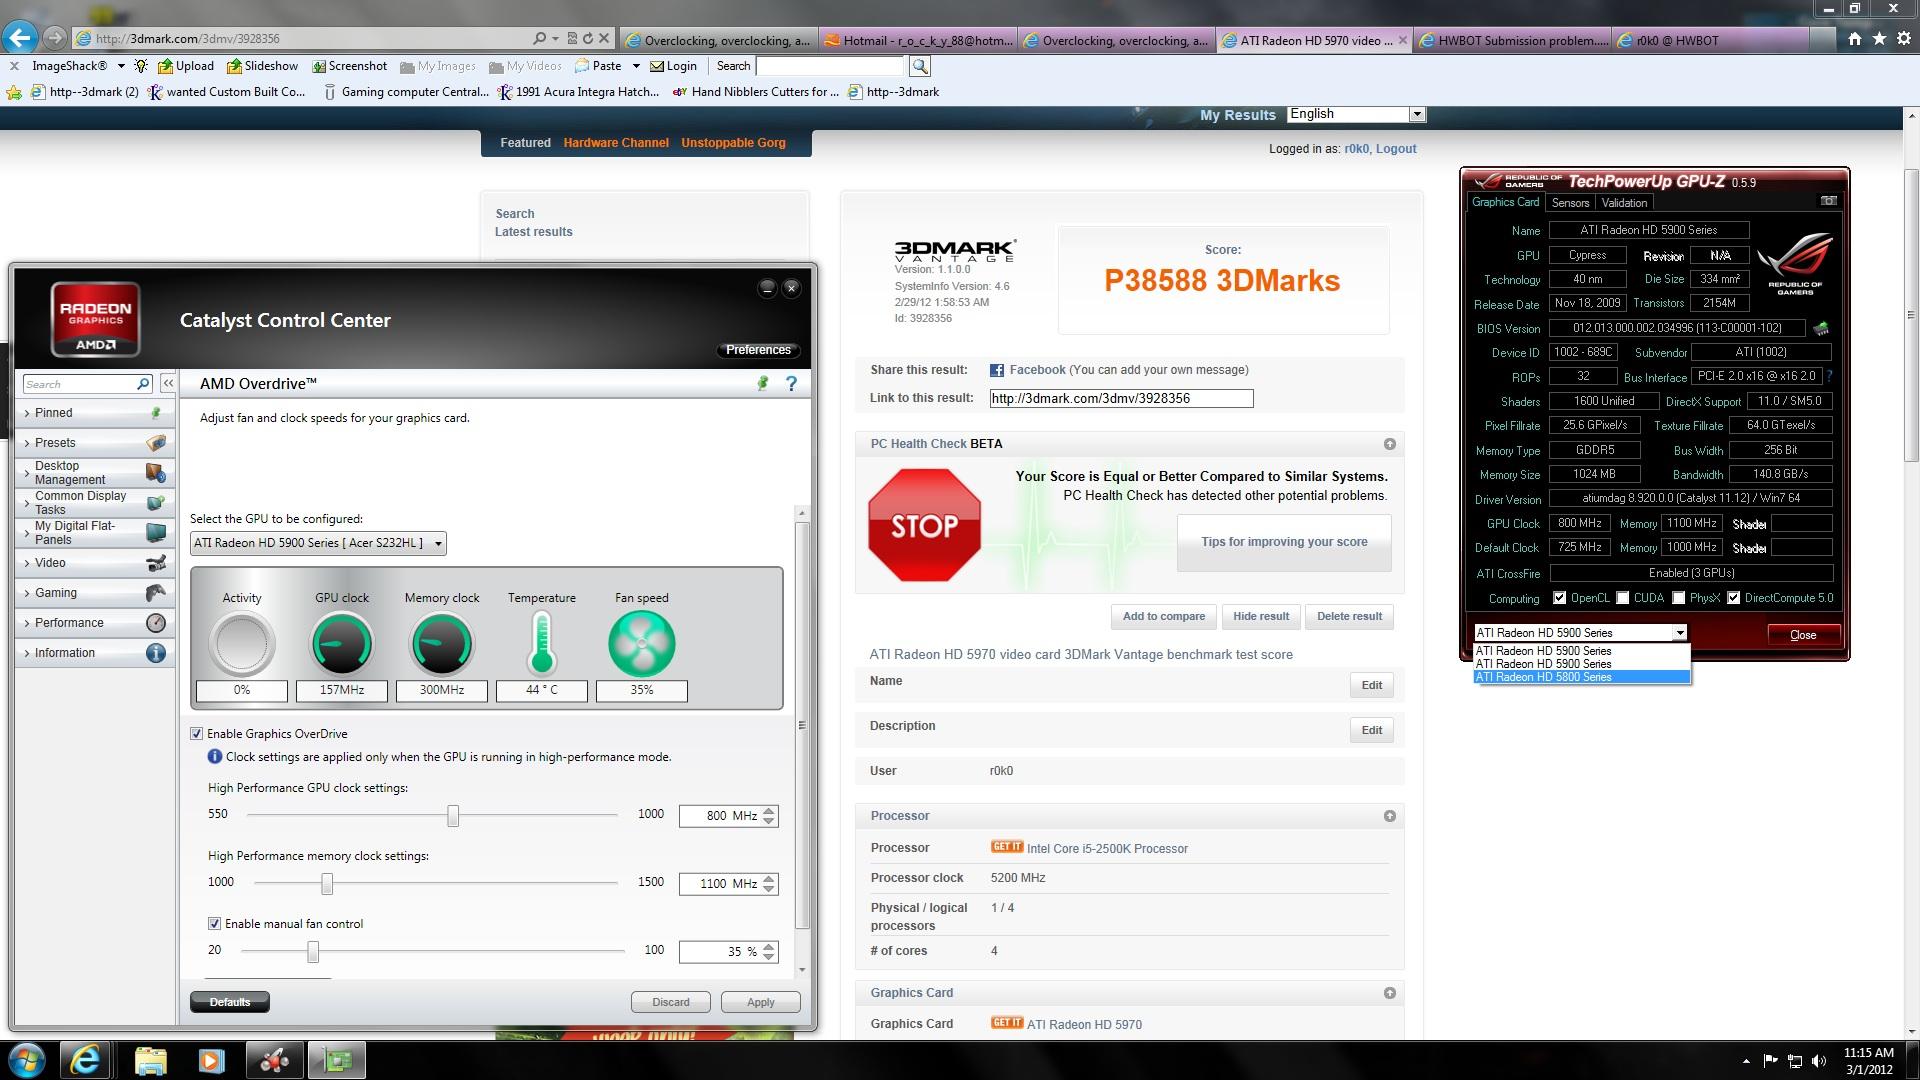This screenshot has height=1080, width=1920.
Task: Click the memory clock slider handle
Action: pyautogui.click(x=327, y=884)
